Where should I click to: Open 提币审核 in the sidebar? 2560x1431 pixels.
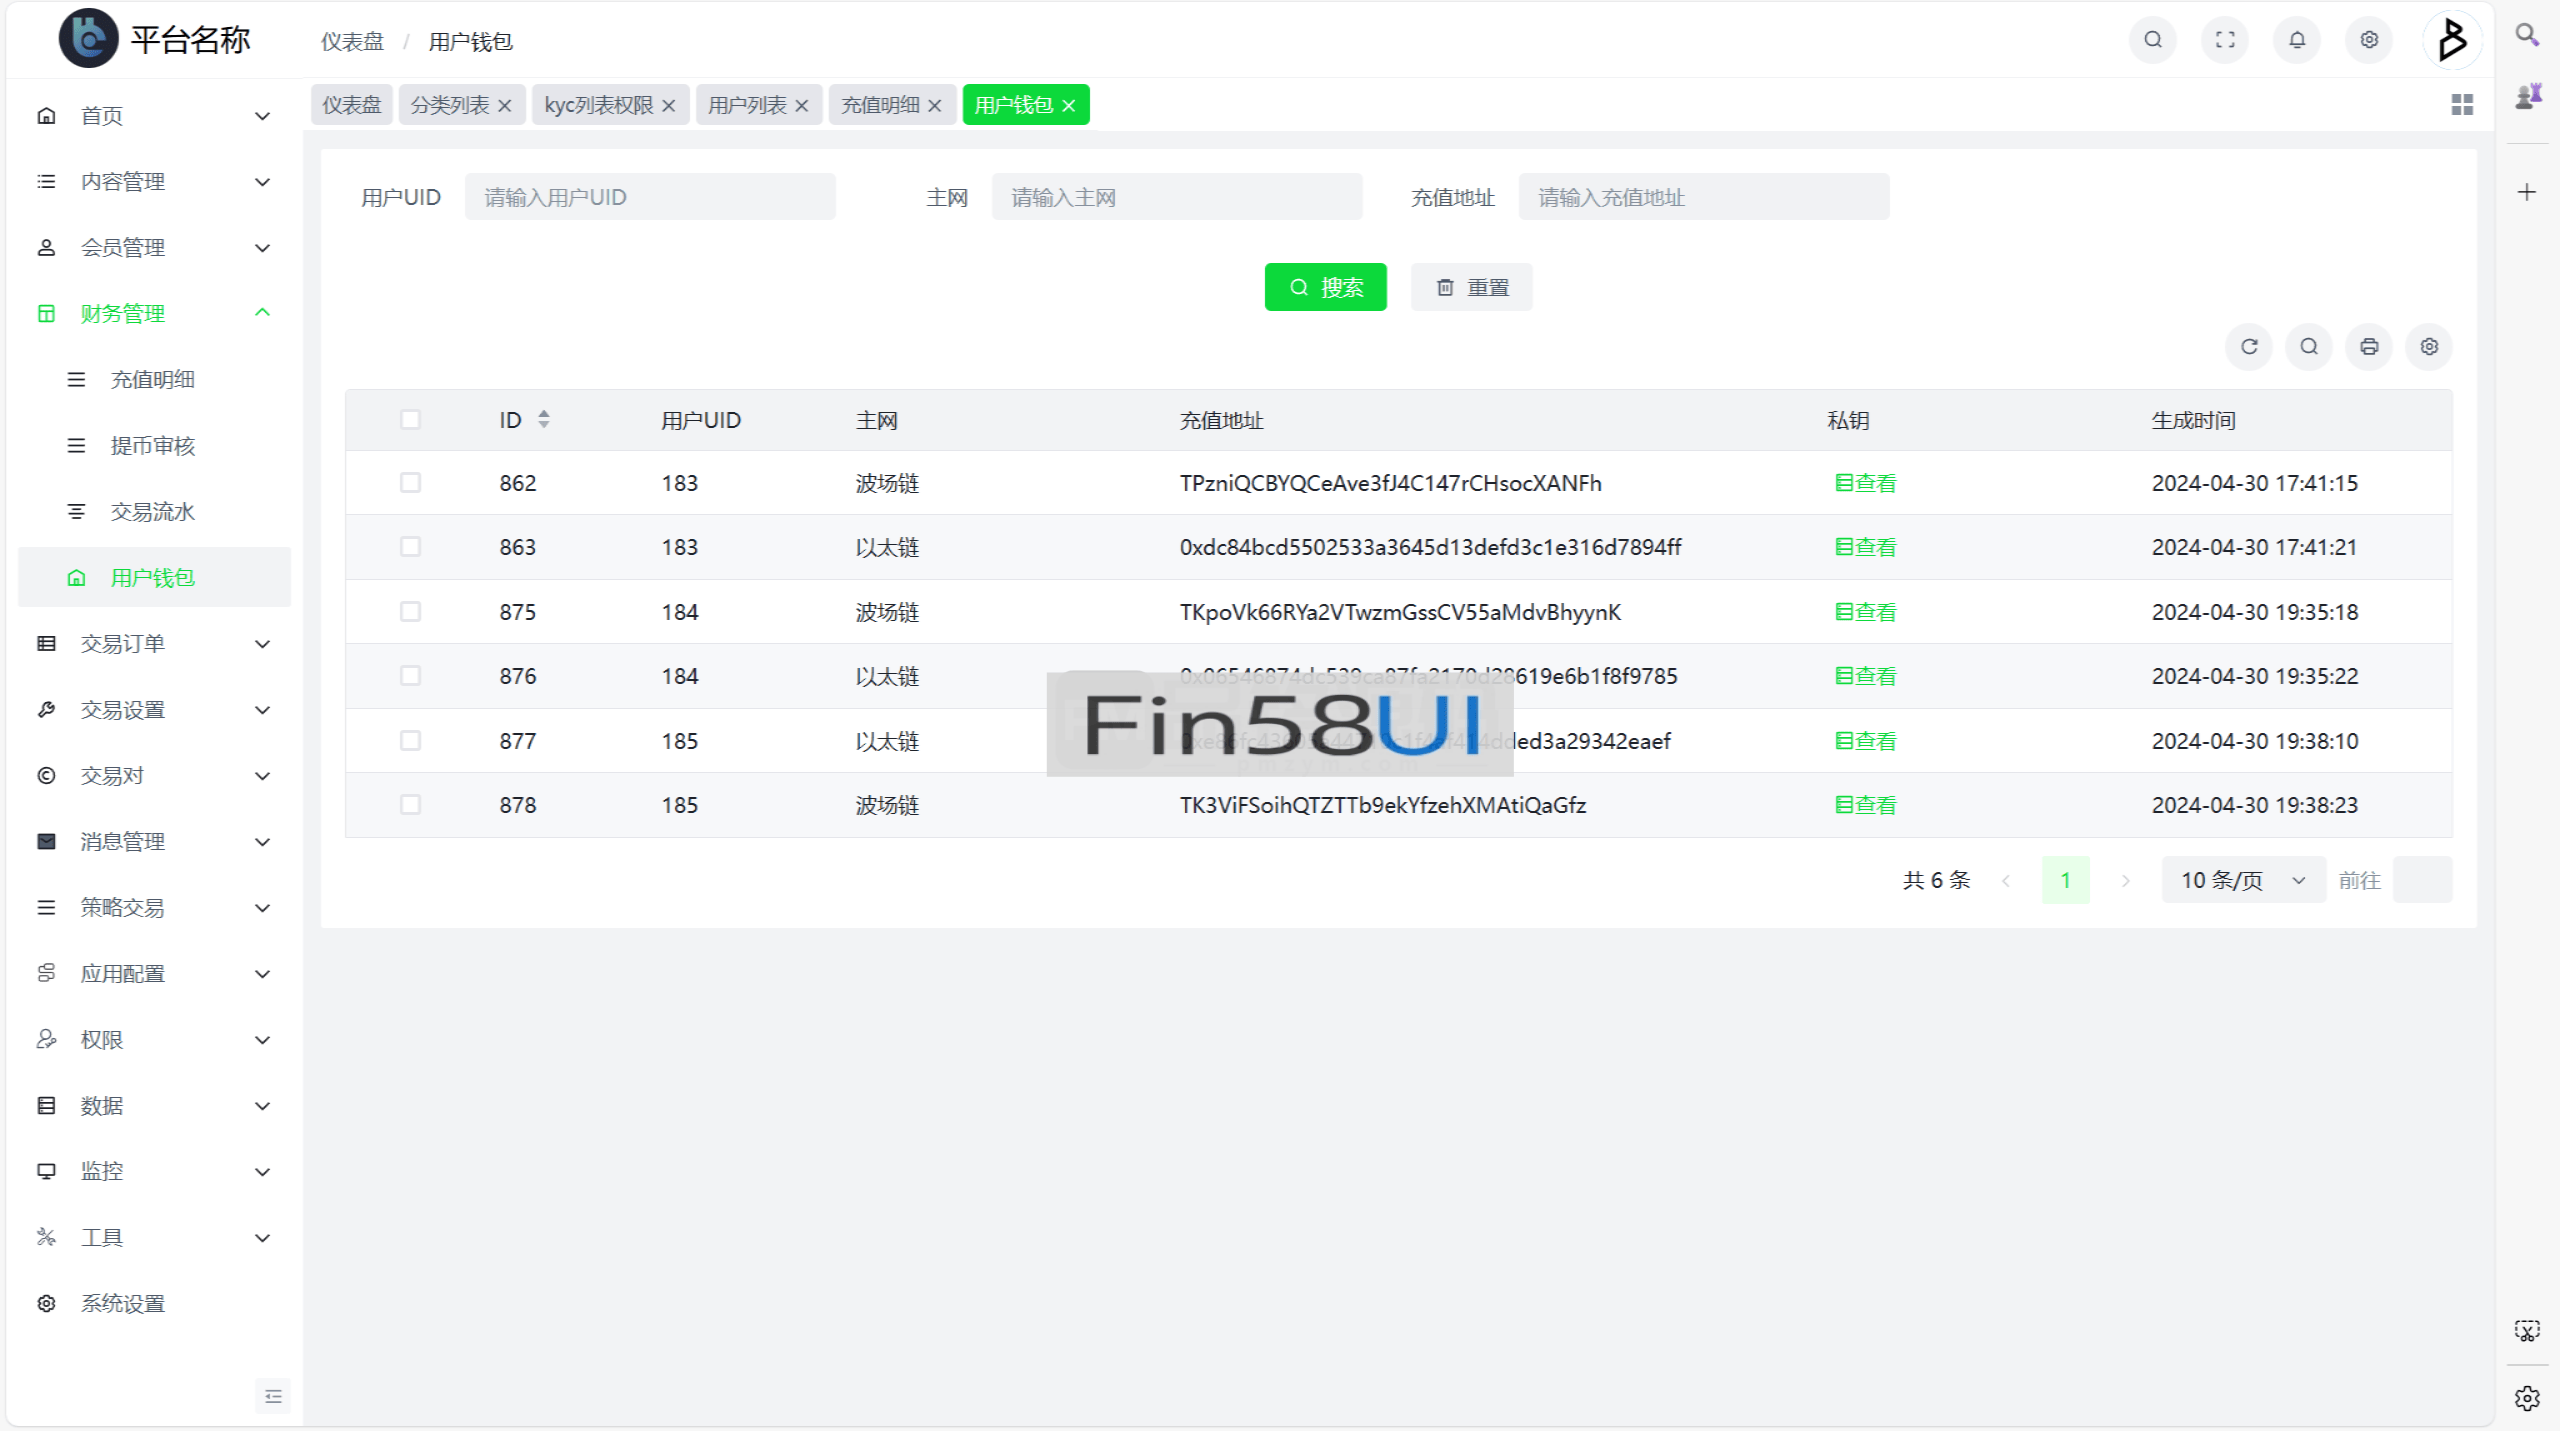point(152,446)
